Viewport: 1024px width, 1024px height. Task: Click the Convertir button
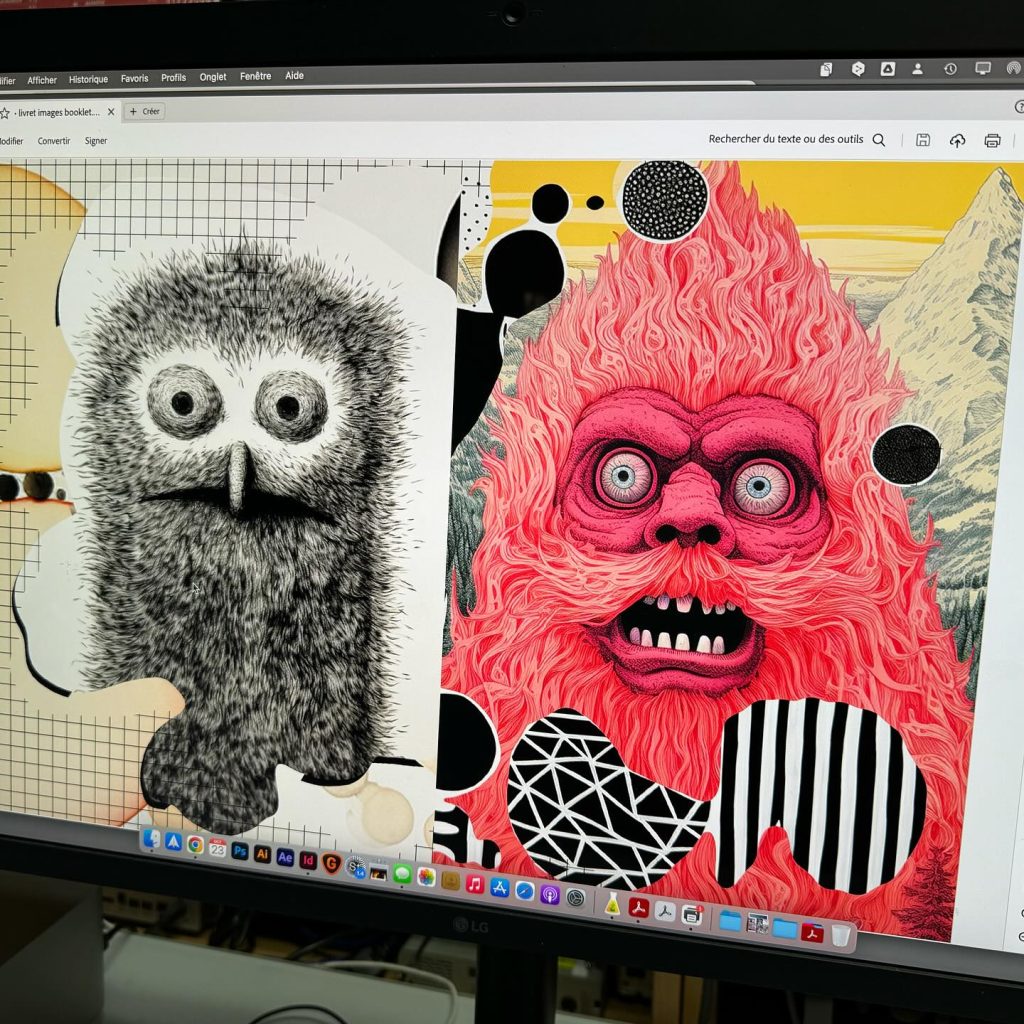click(54, 141)
